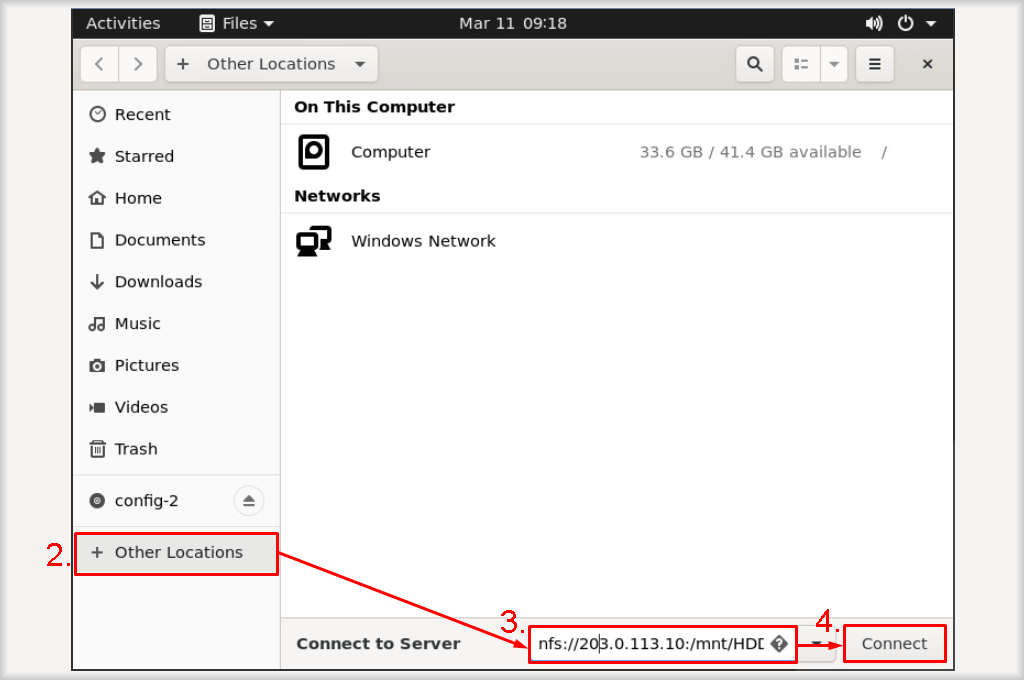The height and width of the screenshot is (680, 1024).
Task: Open Pictures folder in sidebar
Action: tap(176, 365)
